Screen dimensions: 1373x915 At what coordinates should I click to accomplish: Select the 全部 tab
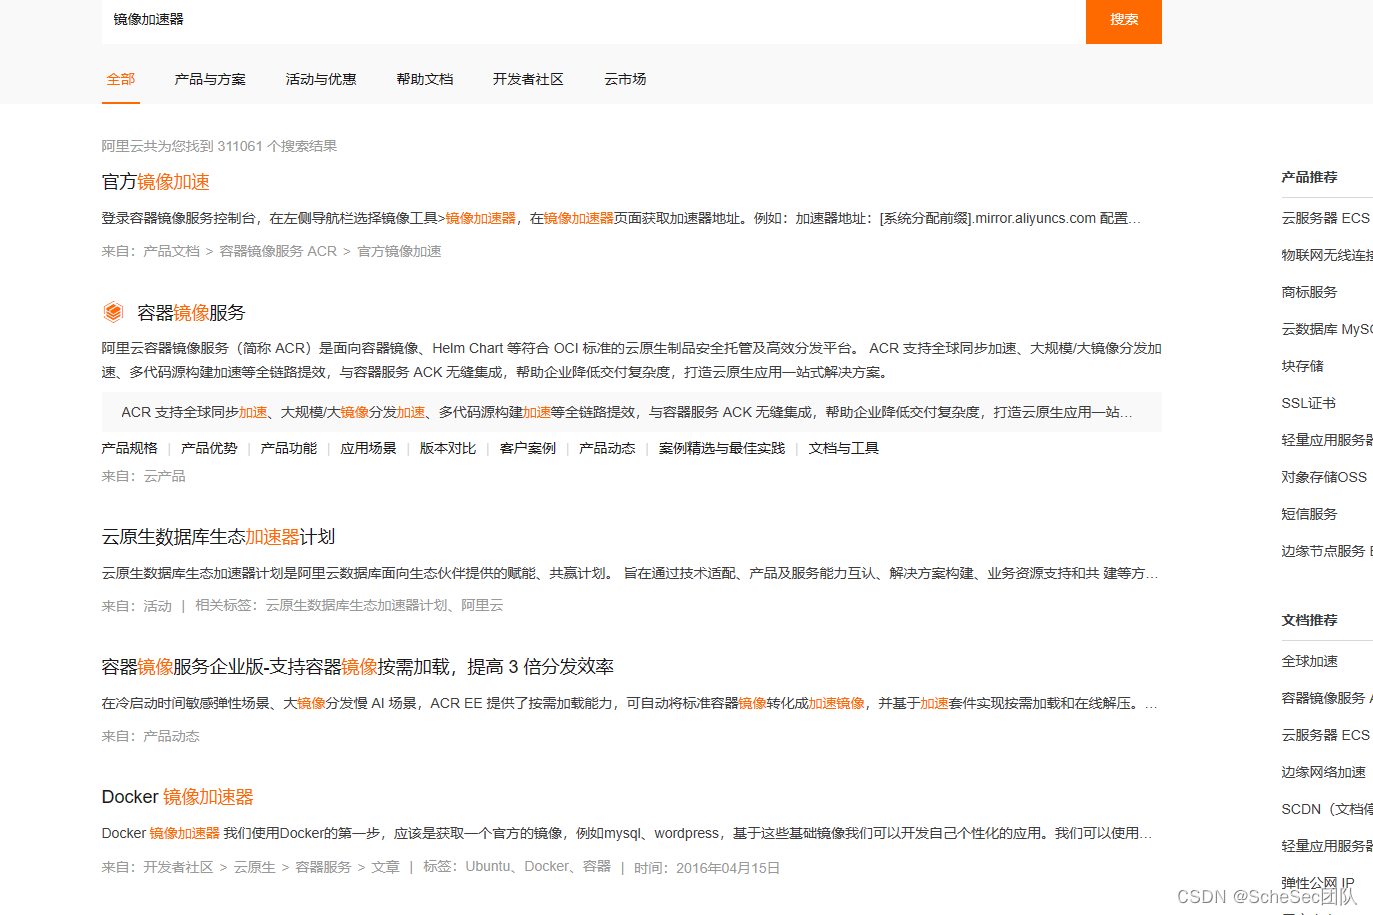coord(121,79)
